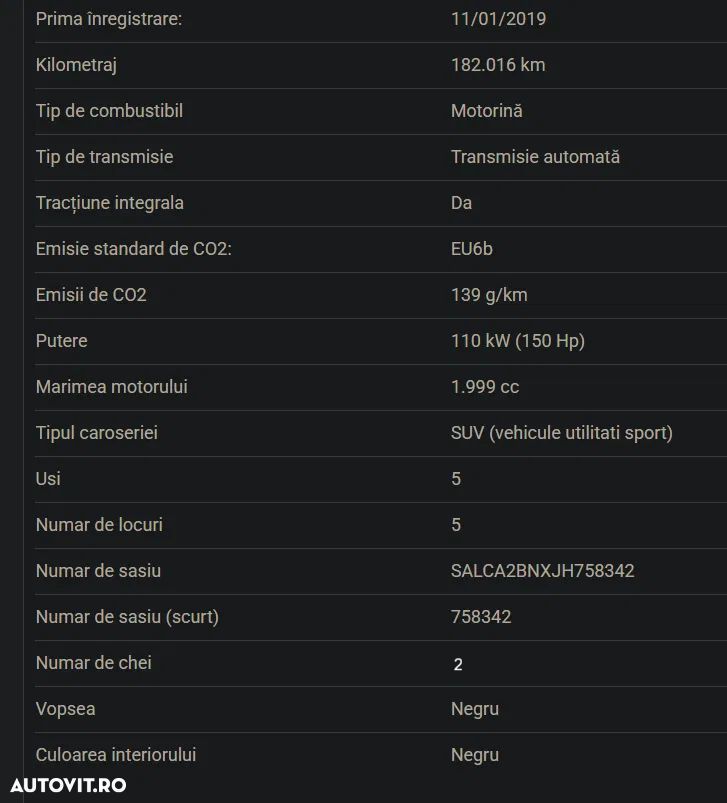Click the Kilometraj label
This screenshot has height=803, width=727.
point(77,65)
